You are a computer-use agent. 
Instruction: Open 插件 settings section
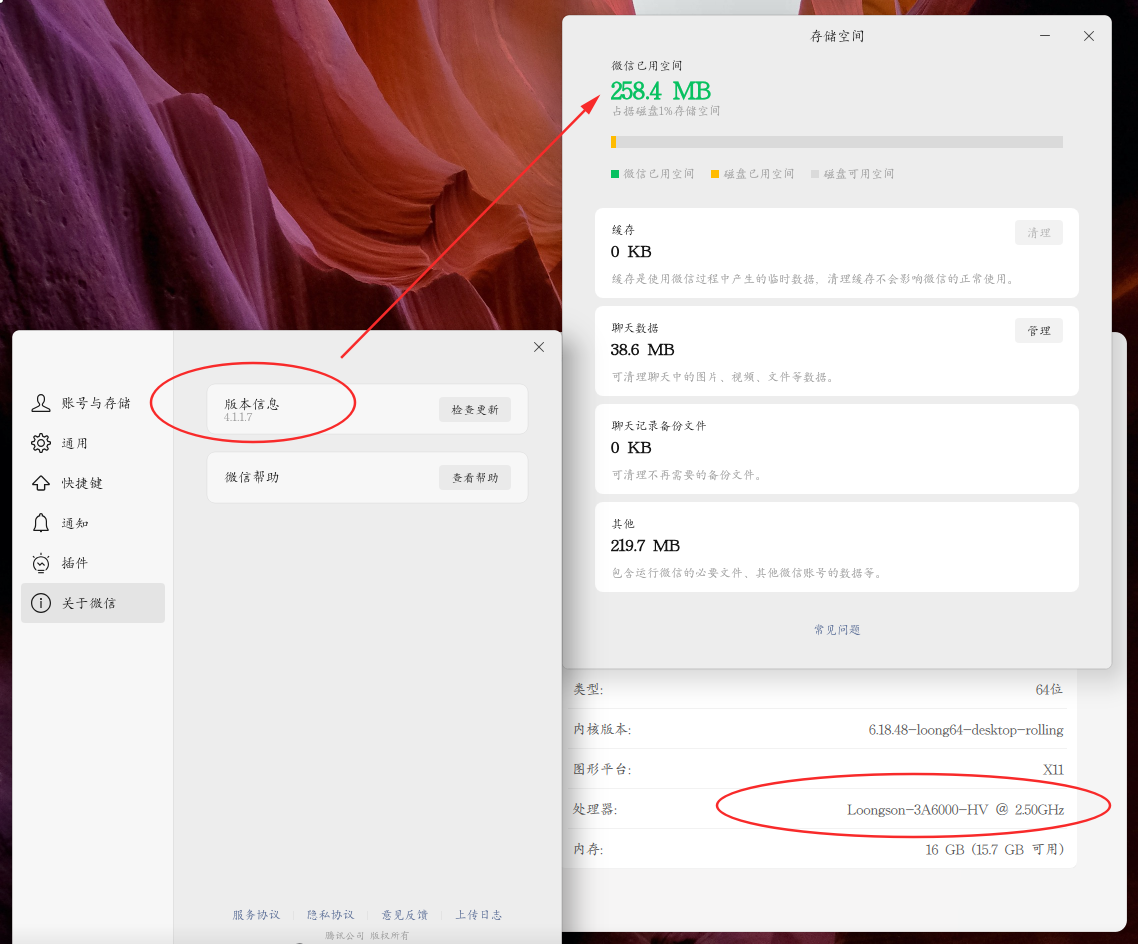[93, 563]
